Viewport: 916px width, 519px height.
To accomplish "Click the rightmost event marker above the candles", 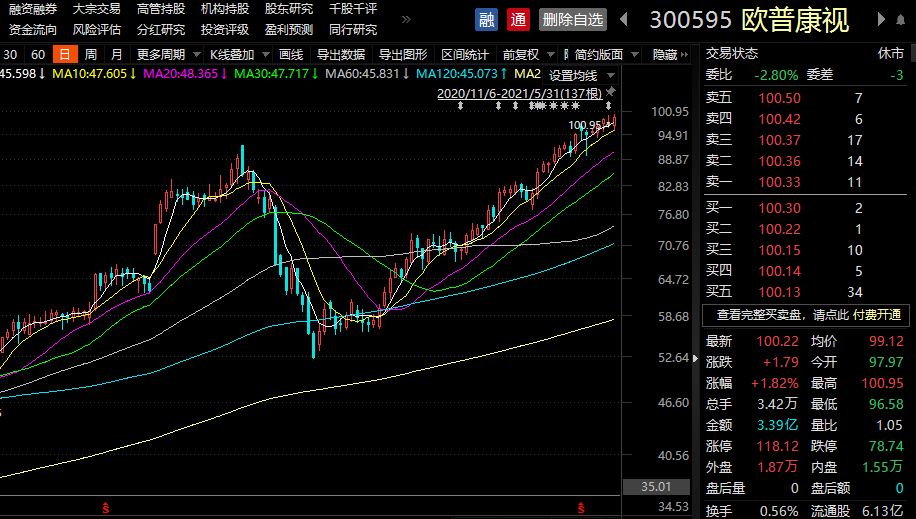I will pyautogui.click(x=608, y=106).
